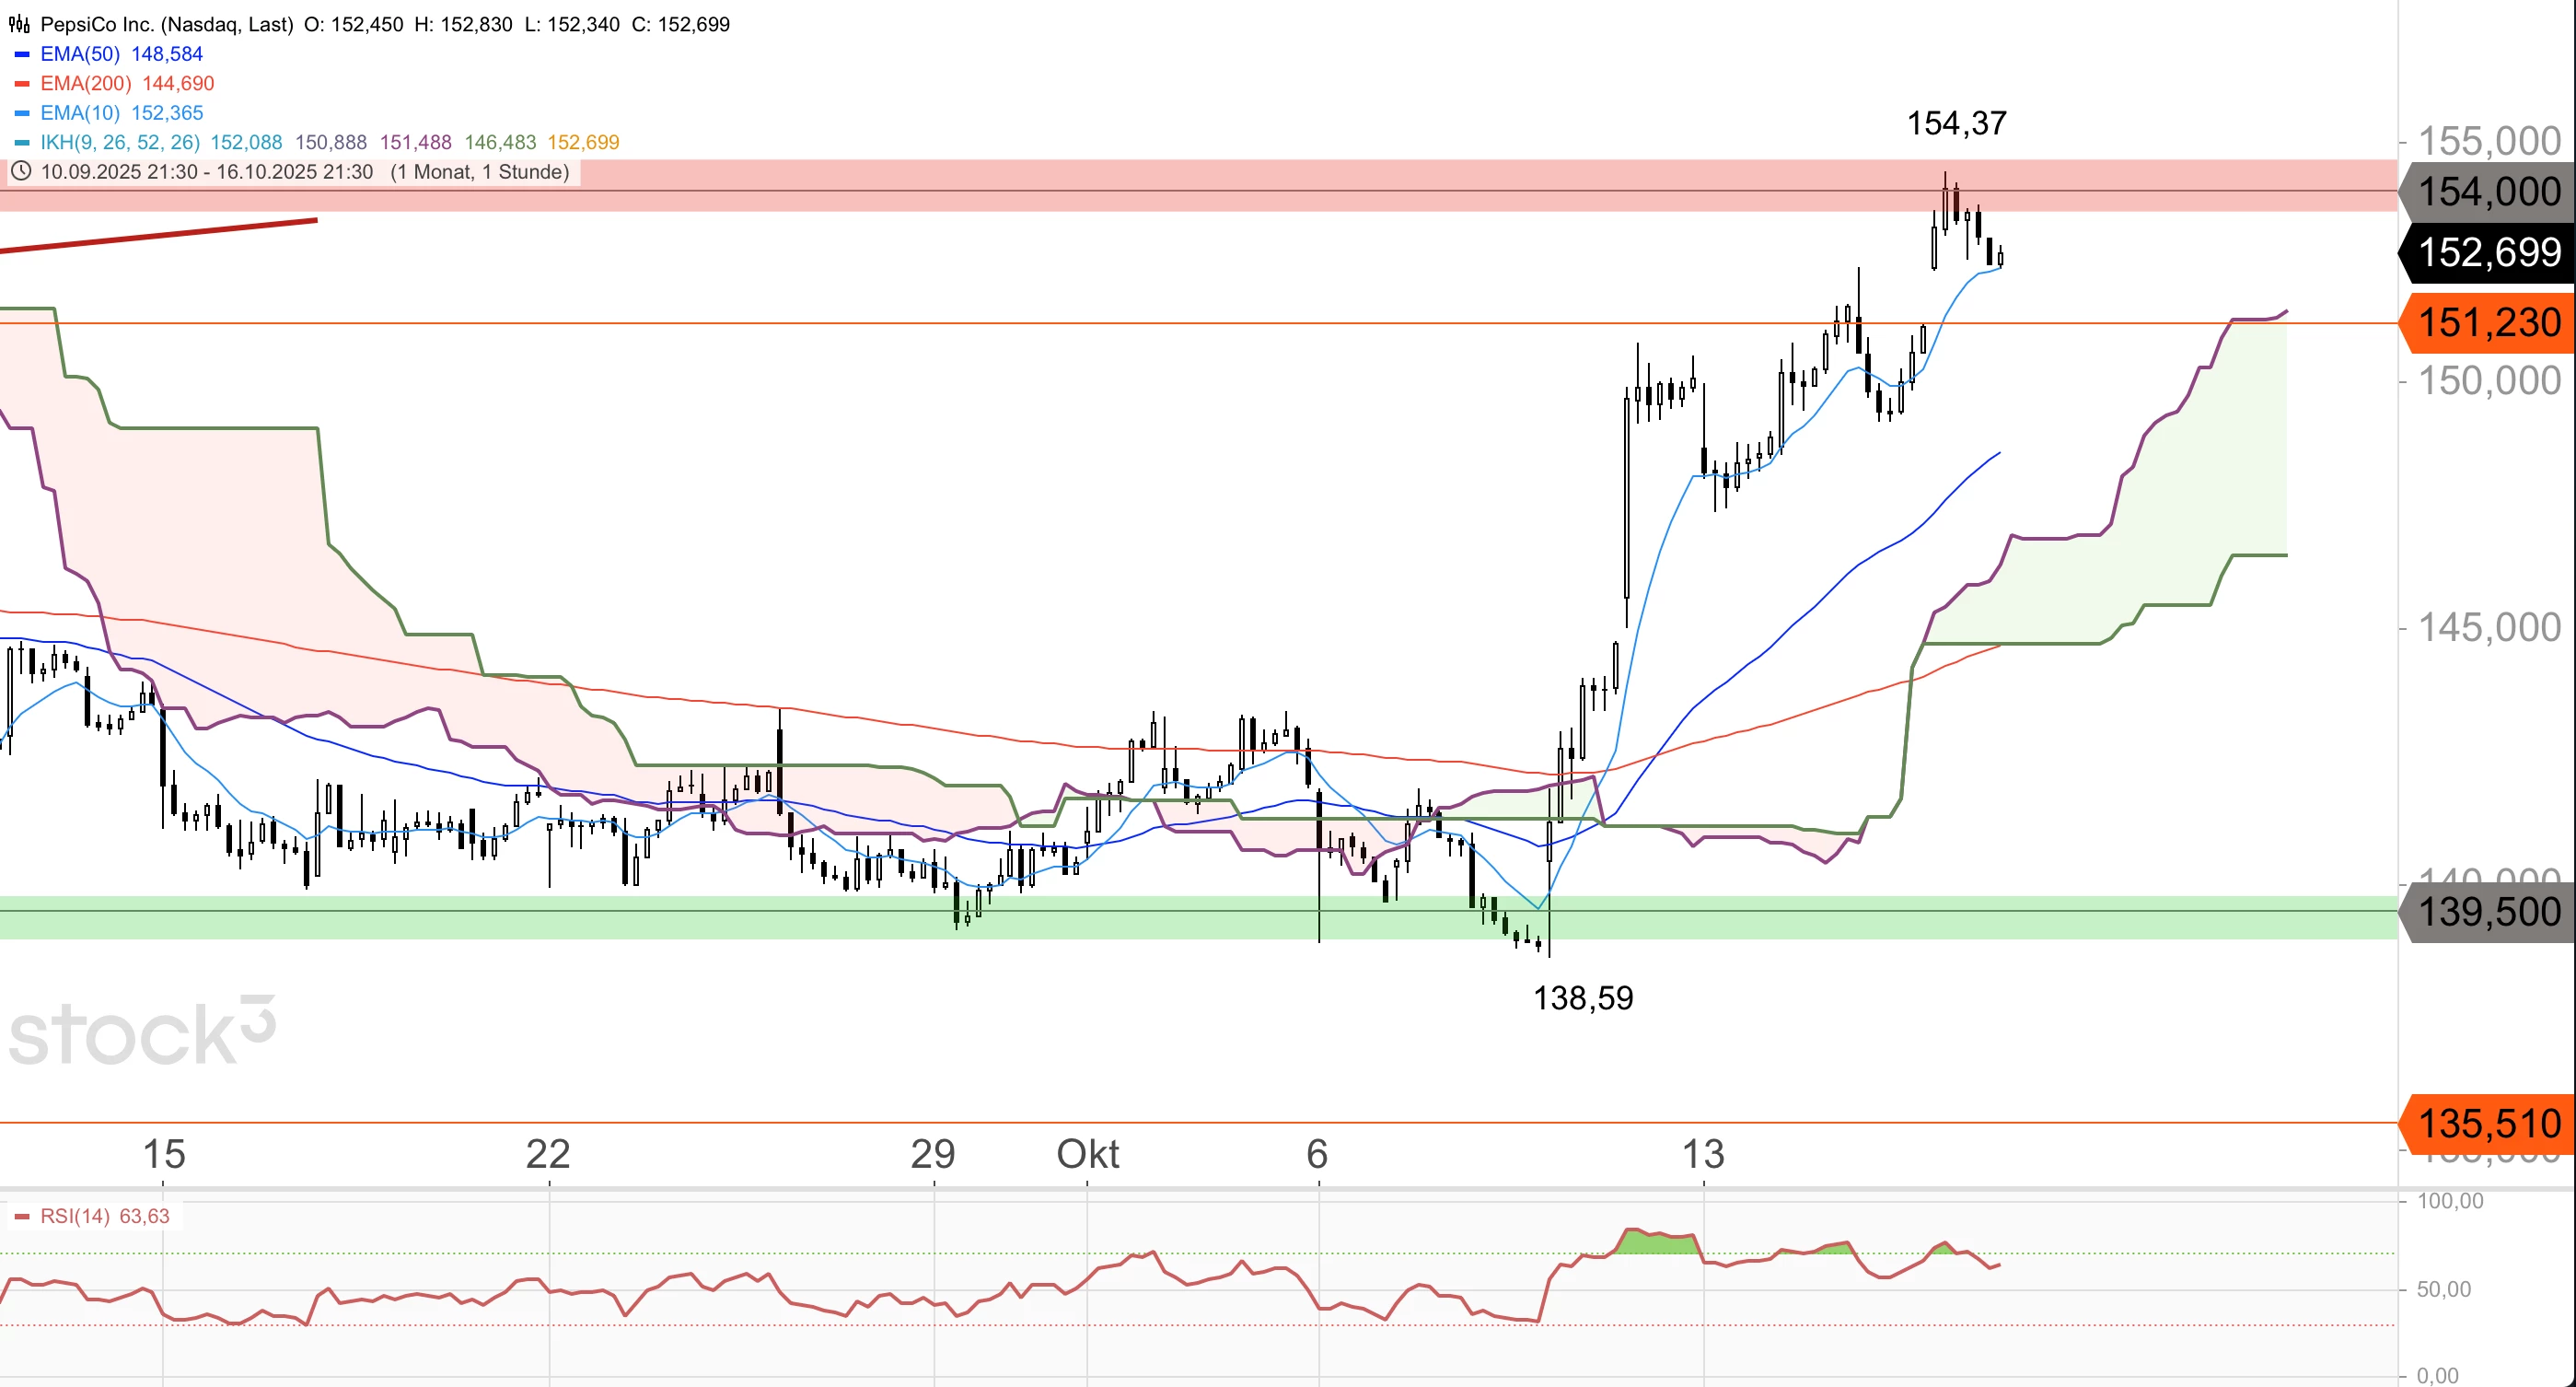
Task: Click the EMA(10) light blue legend marker
Action: (x=22, y=113)
